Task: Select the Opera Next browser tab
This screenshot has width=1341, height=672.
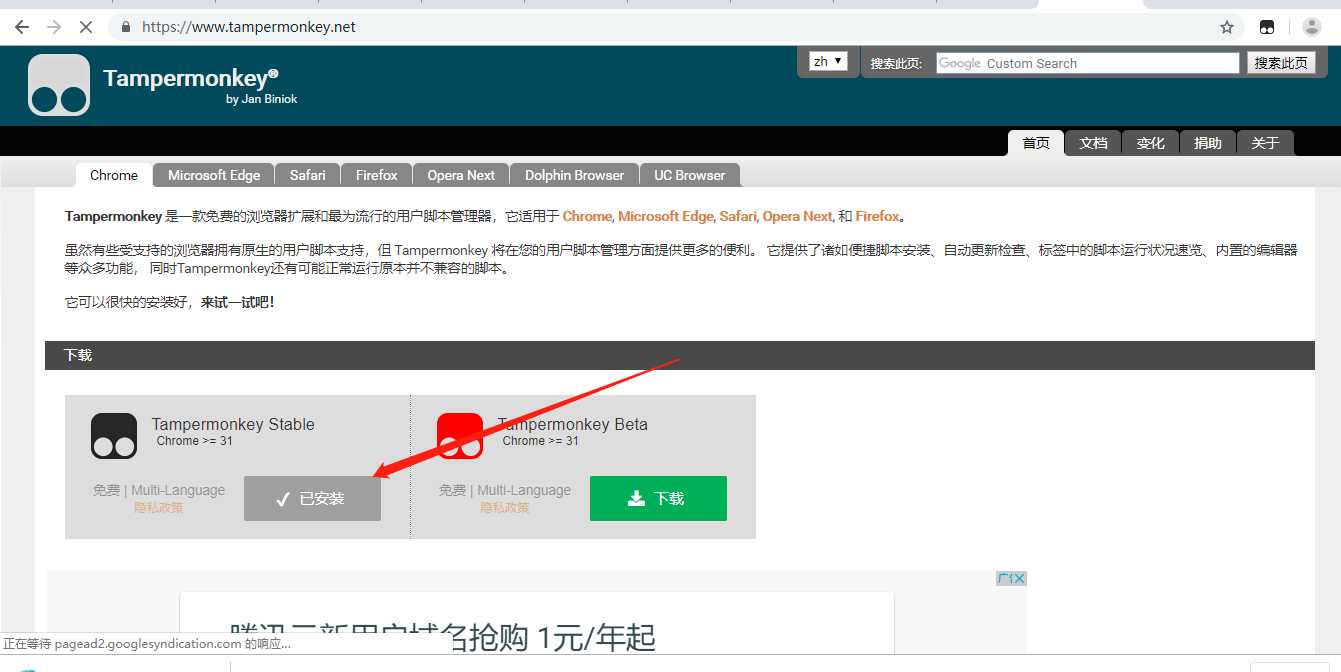Action: [461, 175]
